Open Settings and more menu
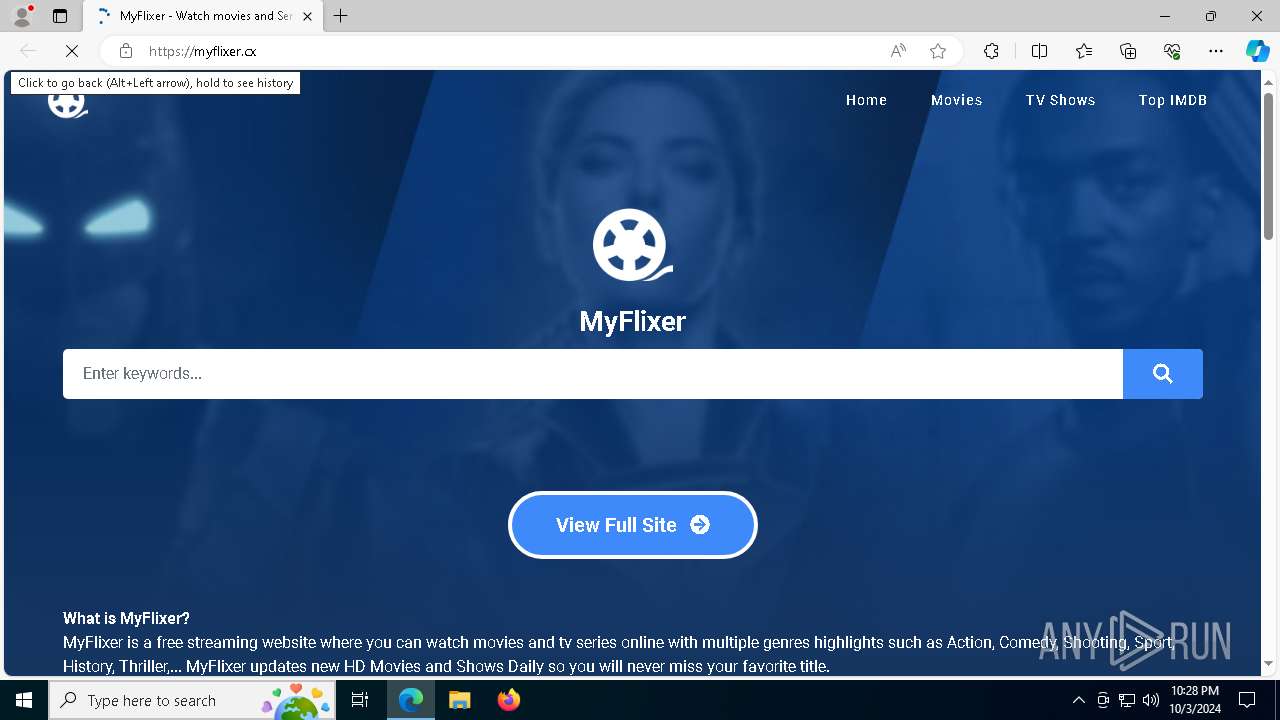Screen dimensions: 1280x720 pos(1216,51)
